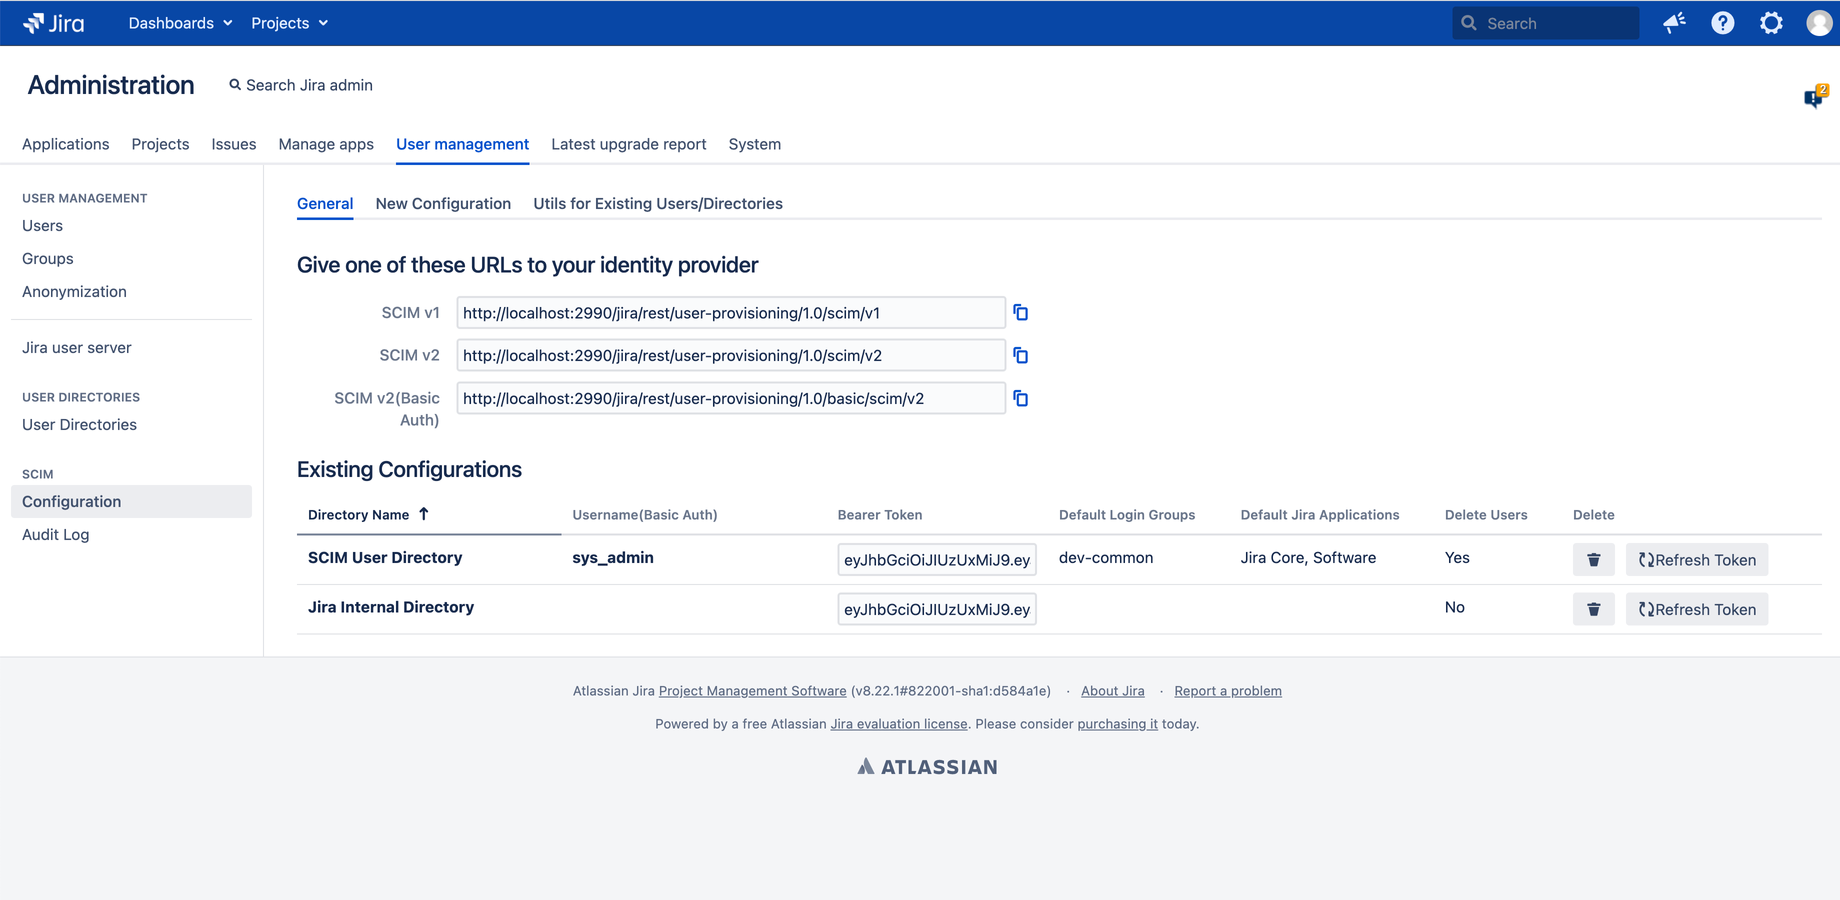Refresh token for SCIM User Directory

click(1697, 560)
